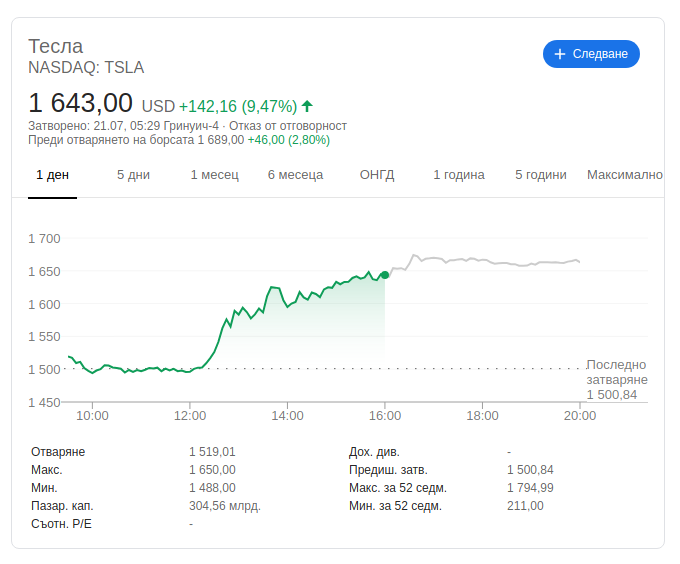Click the 52-week low value 211,00
This screenshot has width=680, height=564.
tap(525, 506)
